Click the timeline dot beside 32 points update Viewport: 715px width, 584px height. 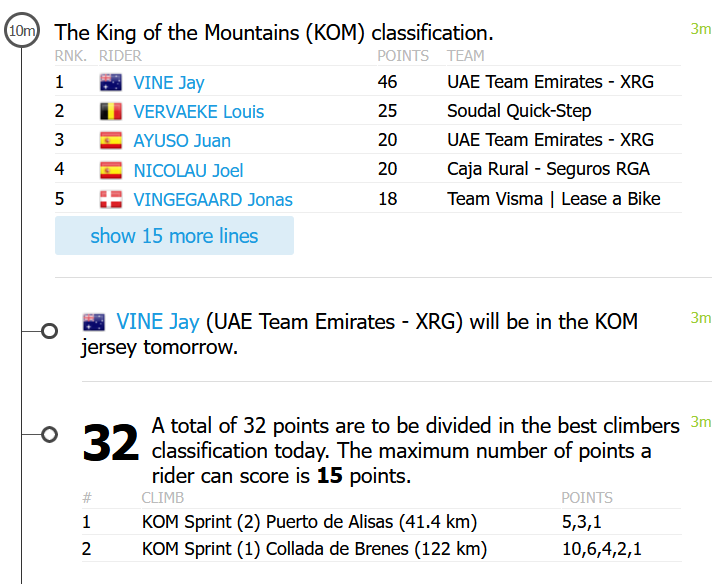(x=48, y=434)
